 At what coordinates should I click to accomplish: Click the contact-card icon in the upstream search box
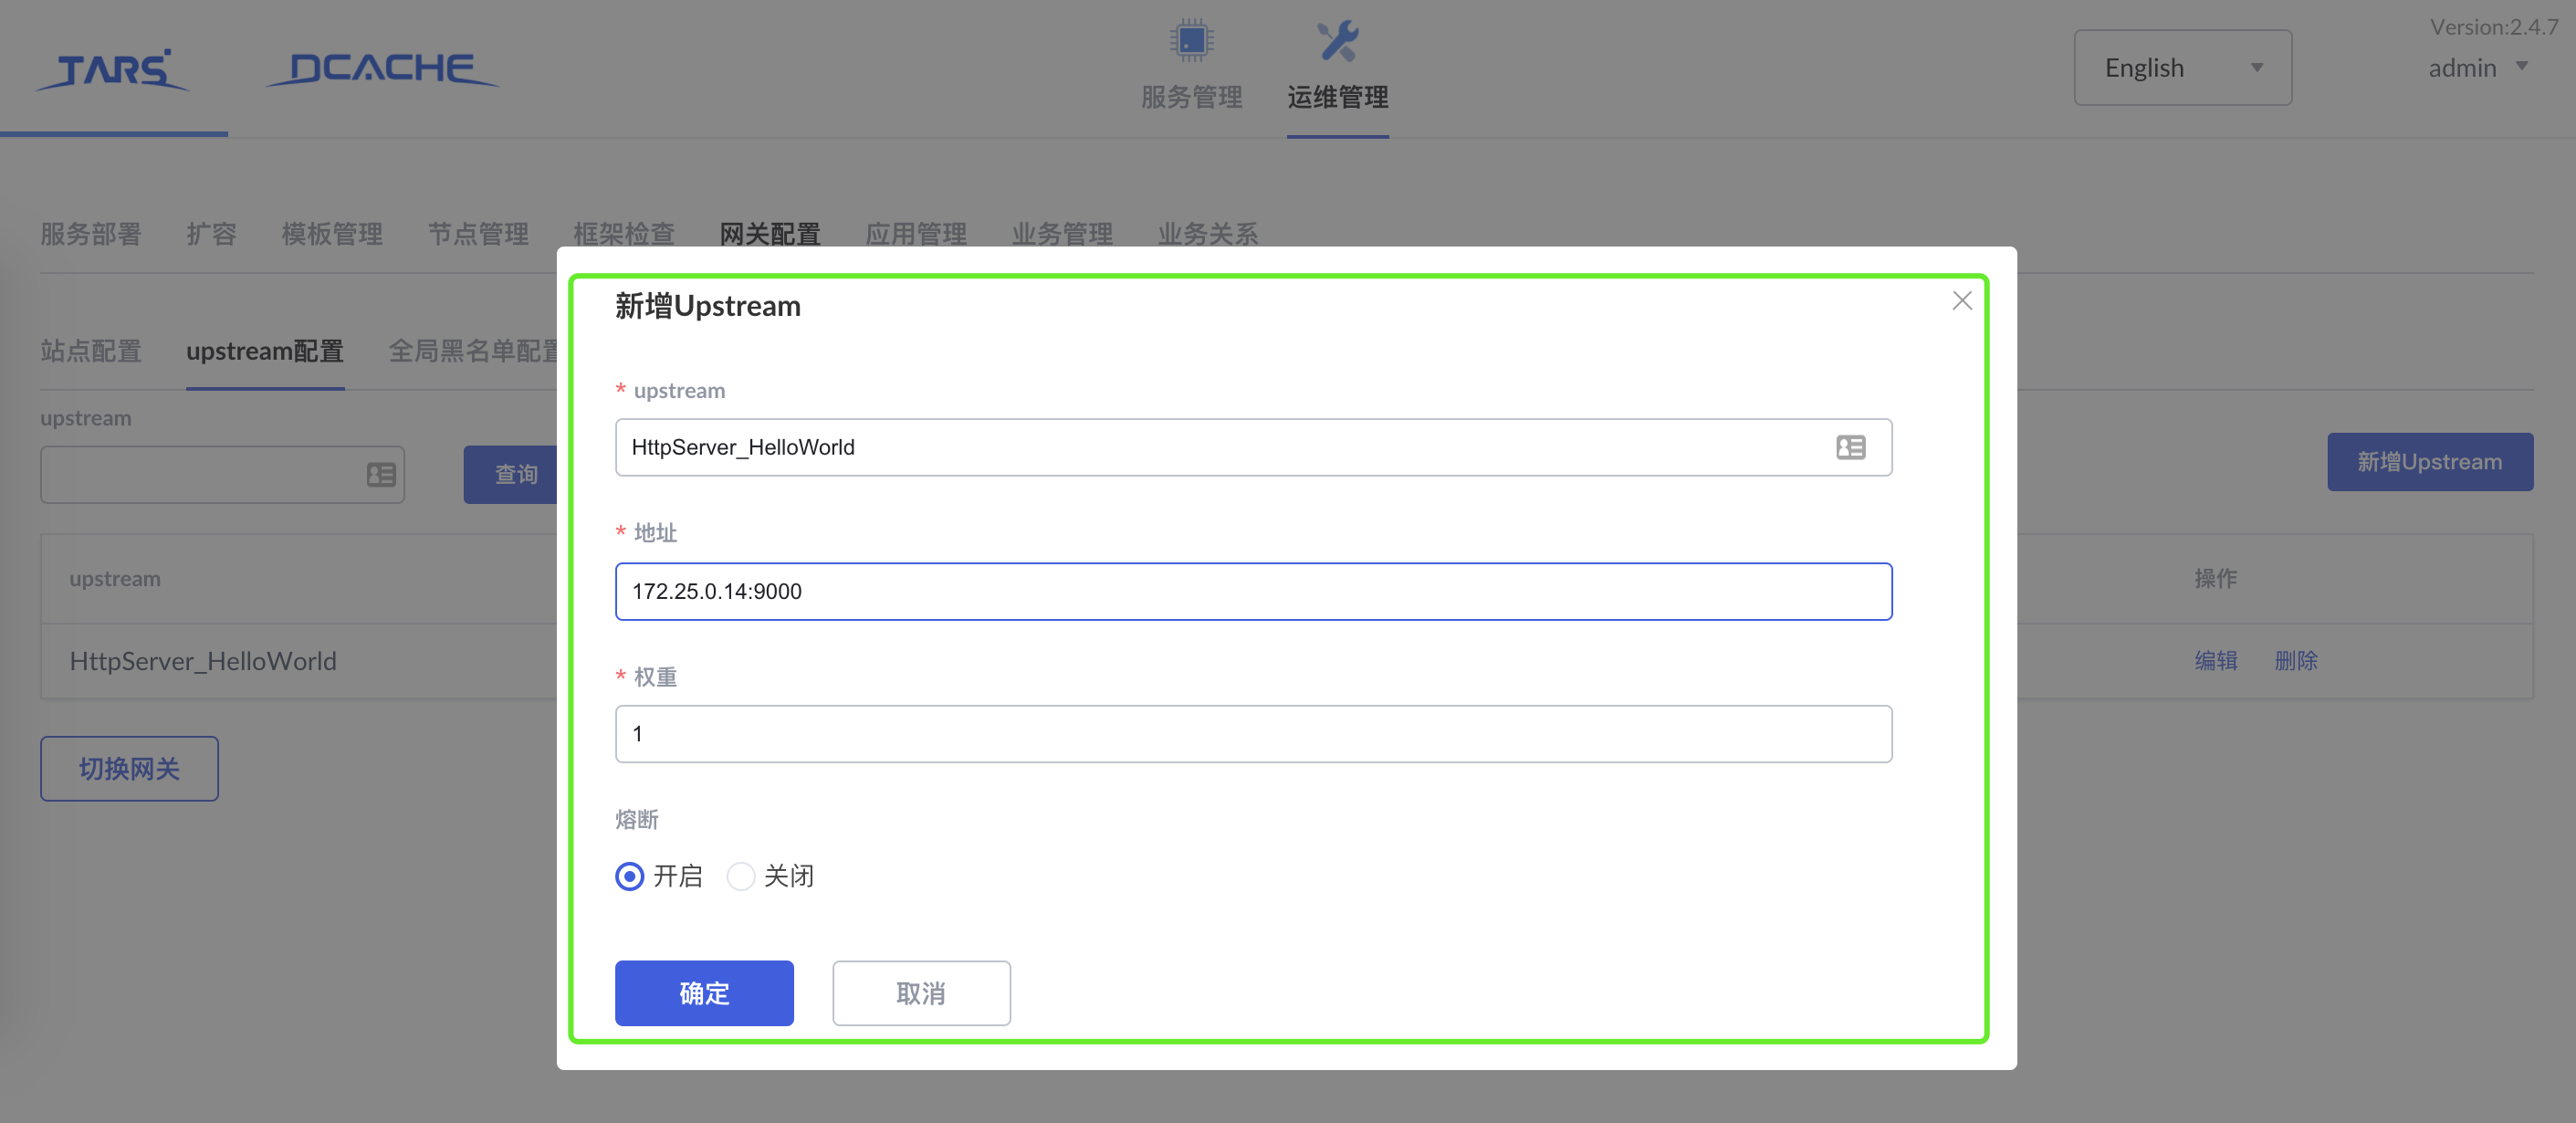[380, 474]
